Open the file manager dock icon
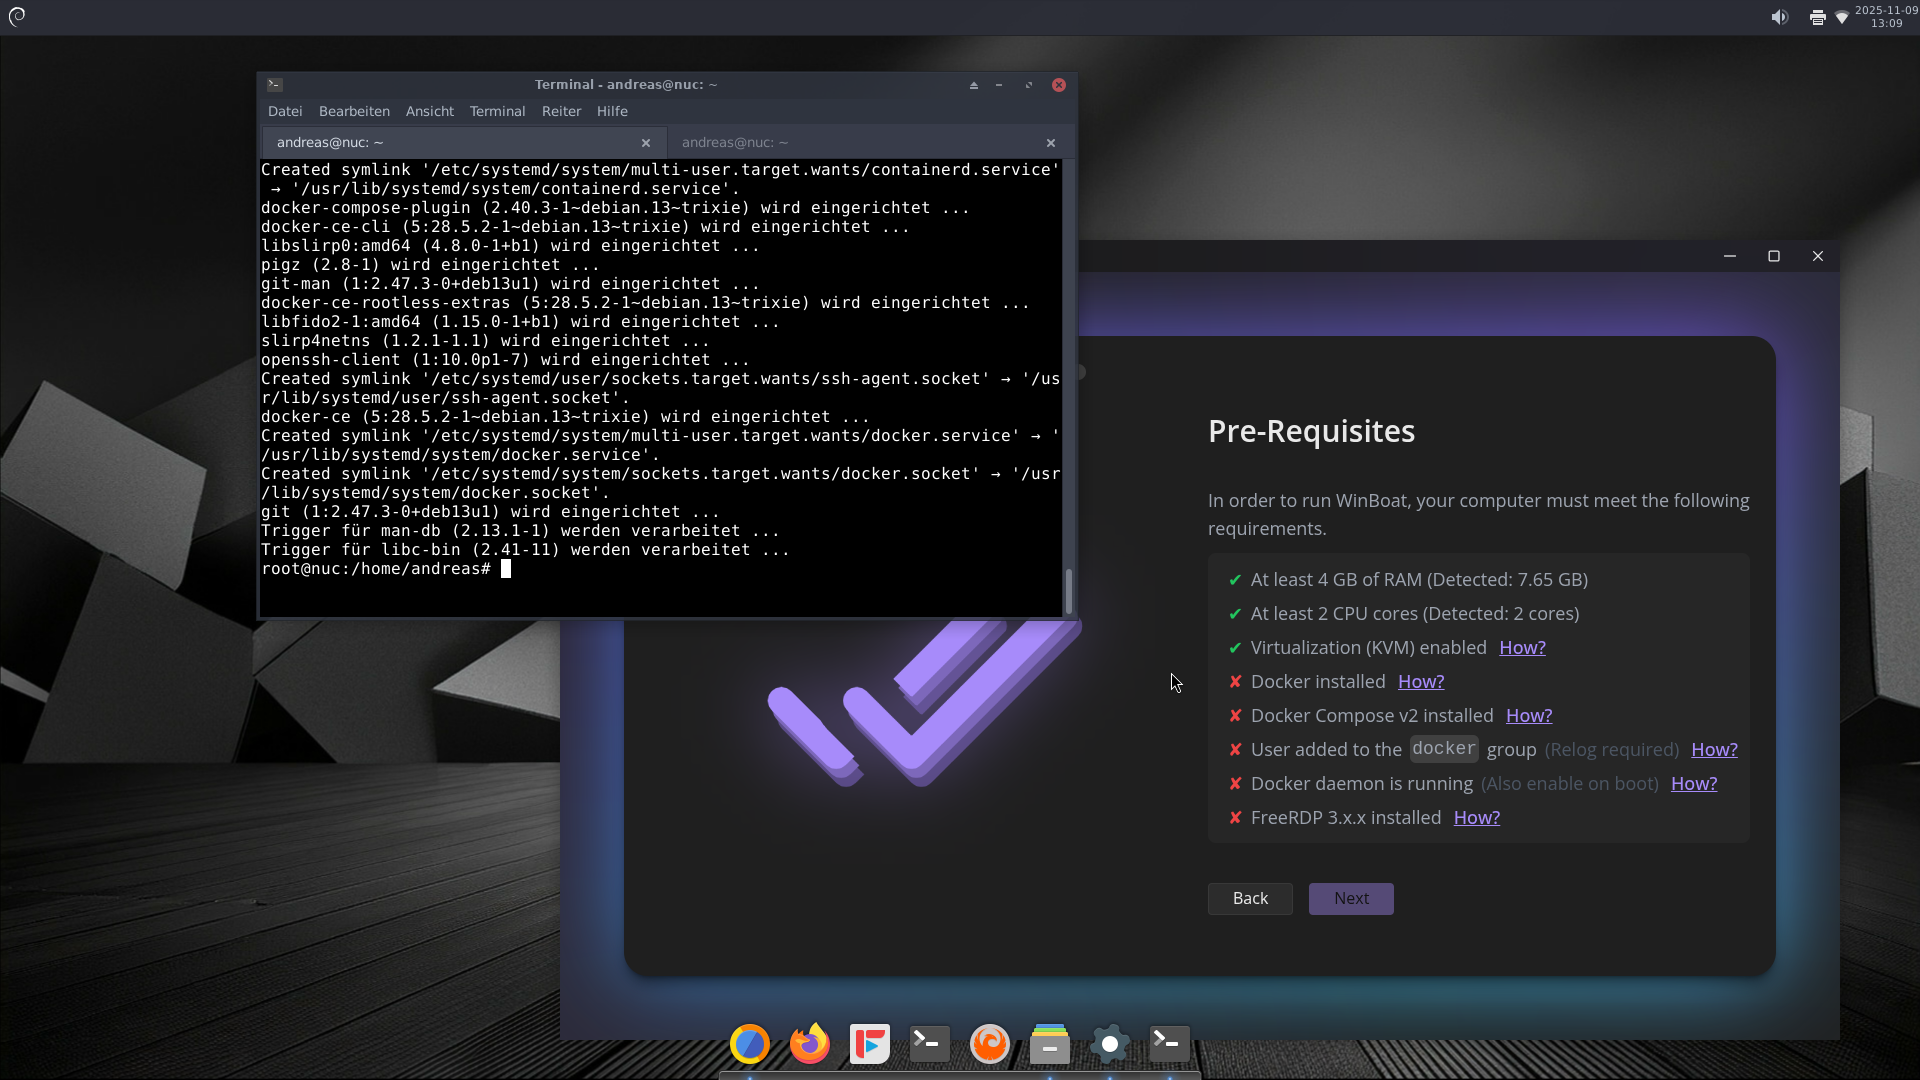Viewport: 1920px width, 1080px height. [x=1050, y=1044]
